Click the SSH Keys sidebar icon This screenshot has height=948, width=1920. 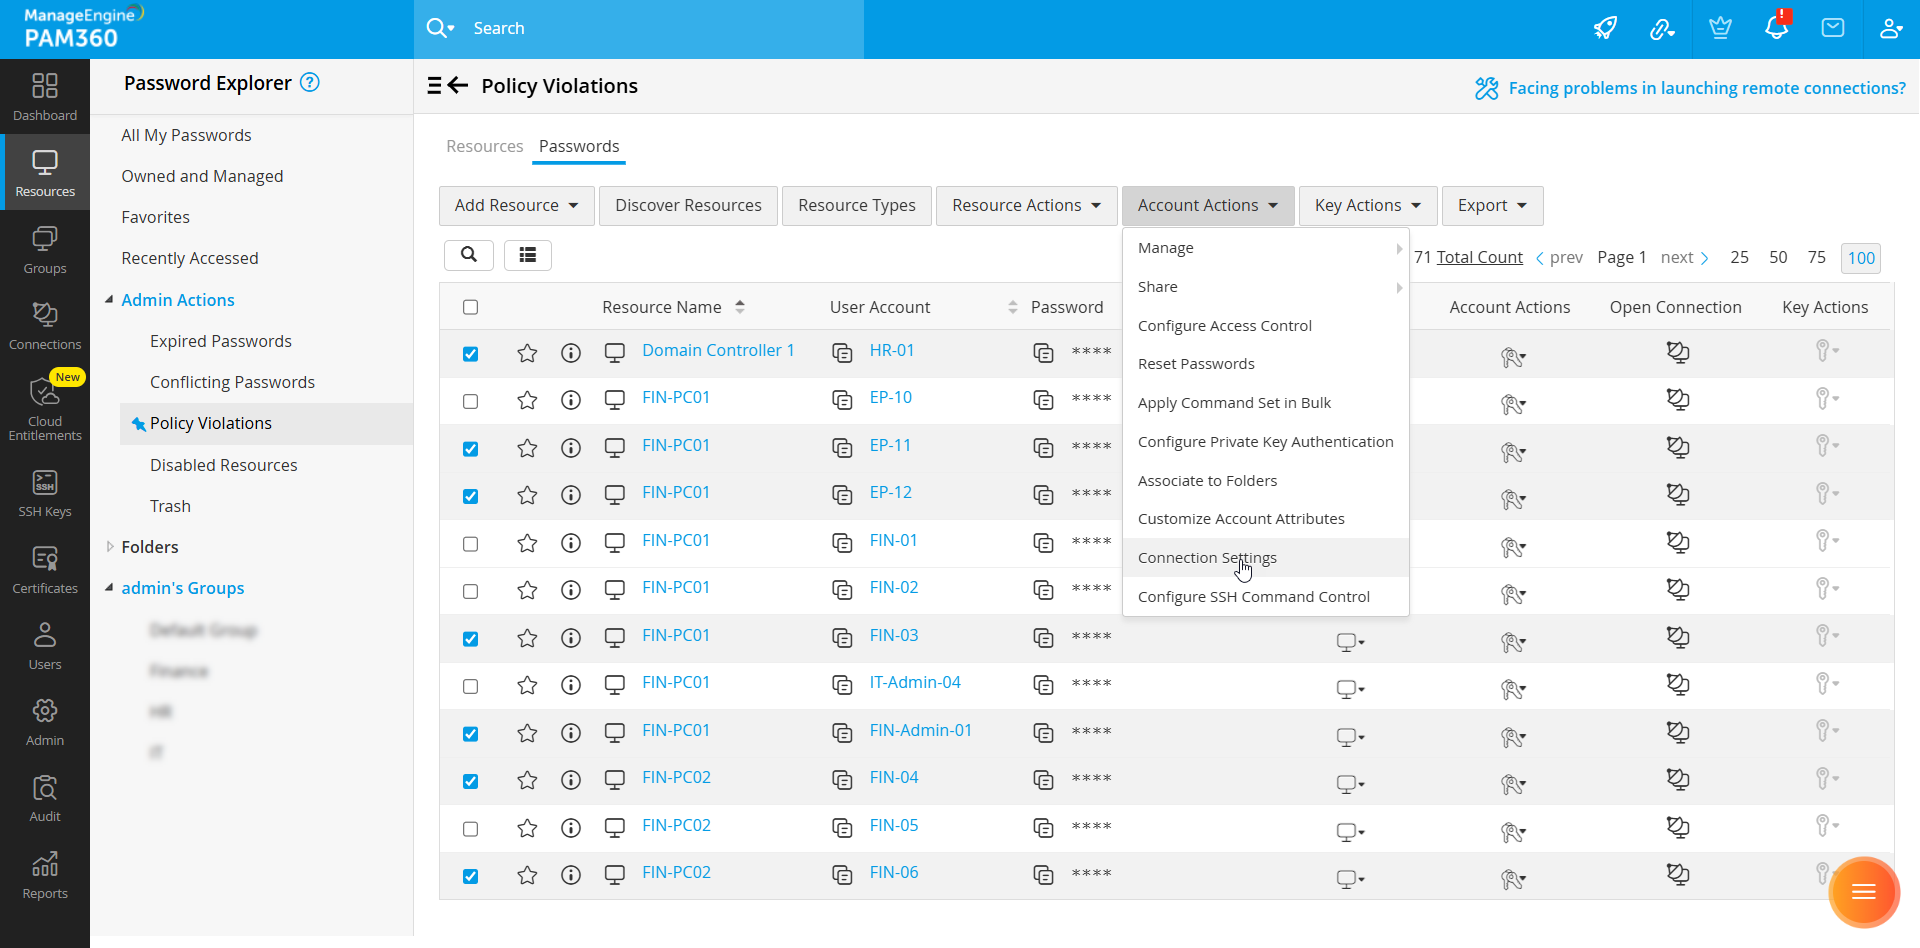tap(45, 494)
